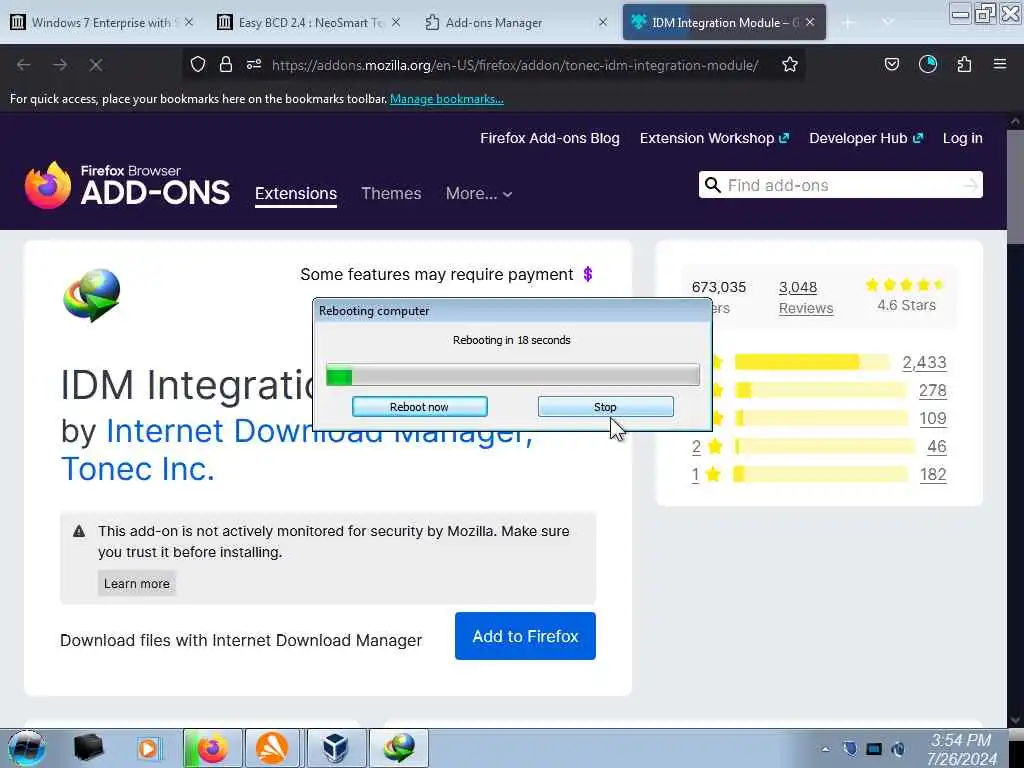Image resolution: width=1024 pixels, height=768 pixels.
Task: Click the Learn more button
Action: click(x=136, y=583)
